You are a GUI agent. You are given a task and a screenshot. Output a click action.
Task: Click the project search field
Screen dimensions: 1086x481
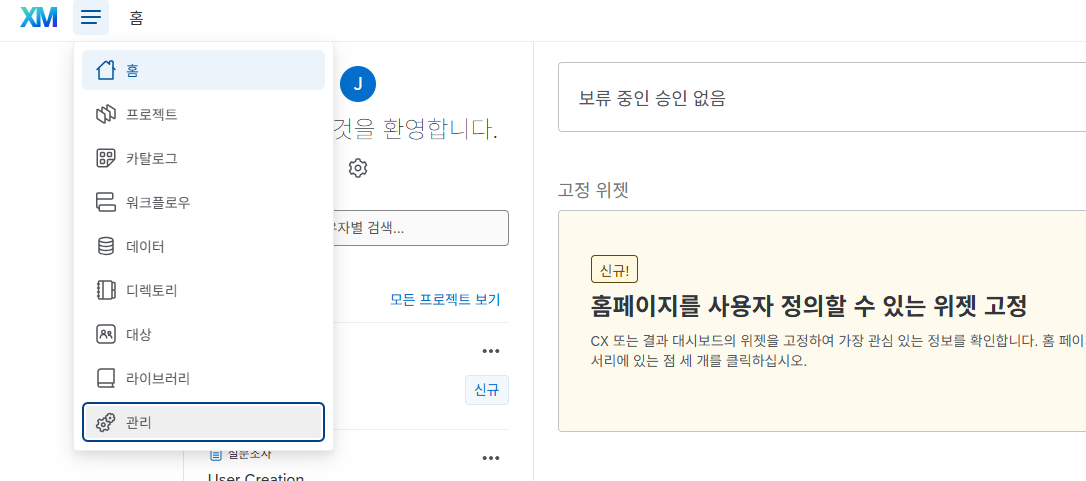coord(421,228)
